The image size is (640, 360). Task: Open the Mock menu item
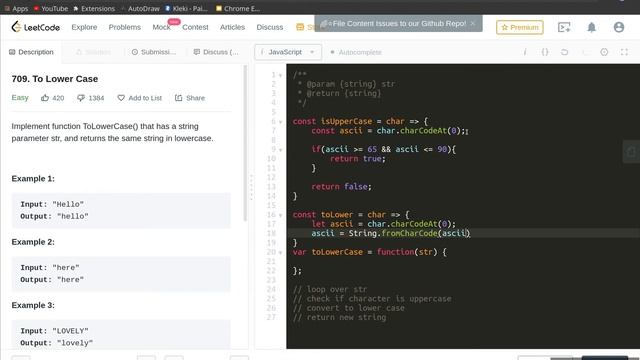(161, 27)
